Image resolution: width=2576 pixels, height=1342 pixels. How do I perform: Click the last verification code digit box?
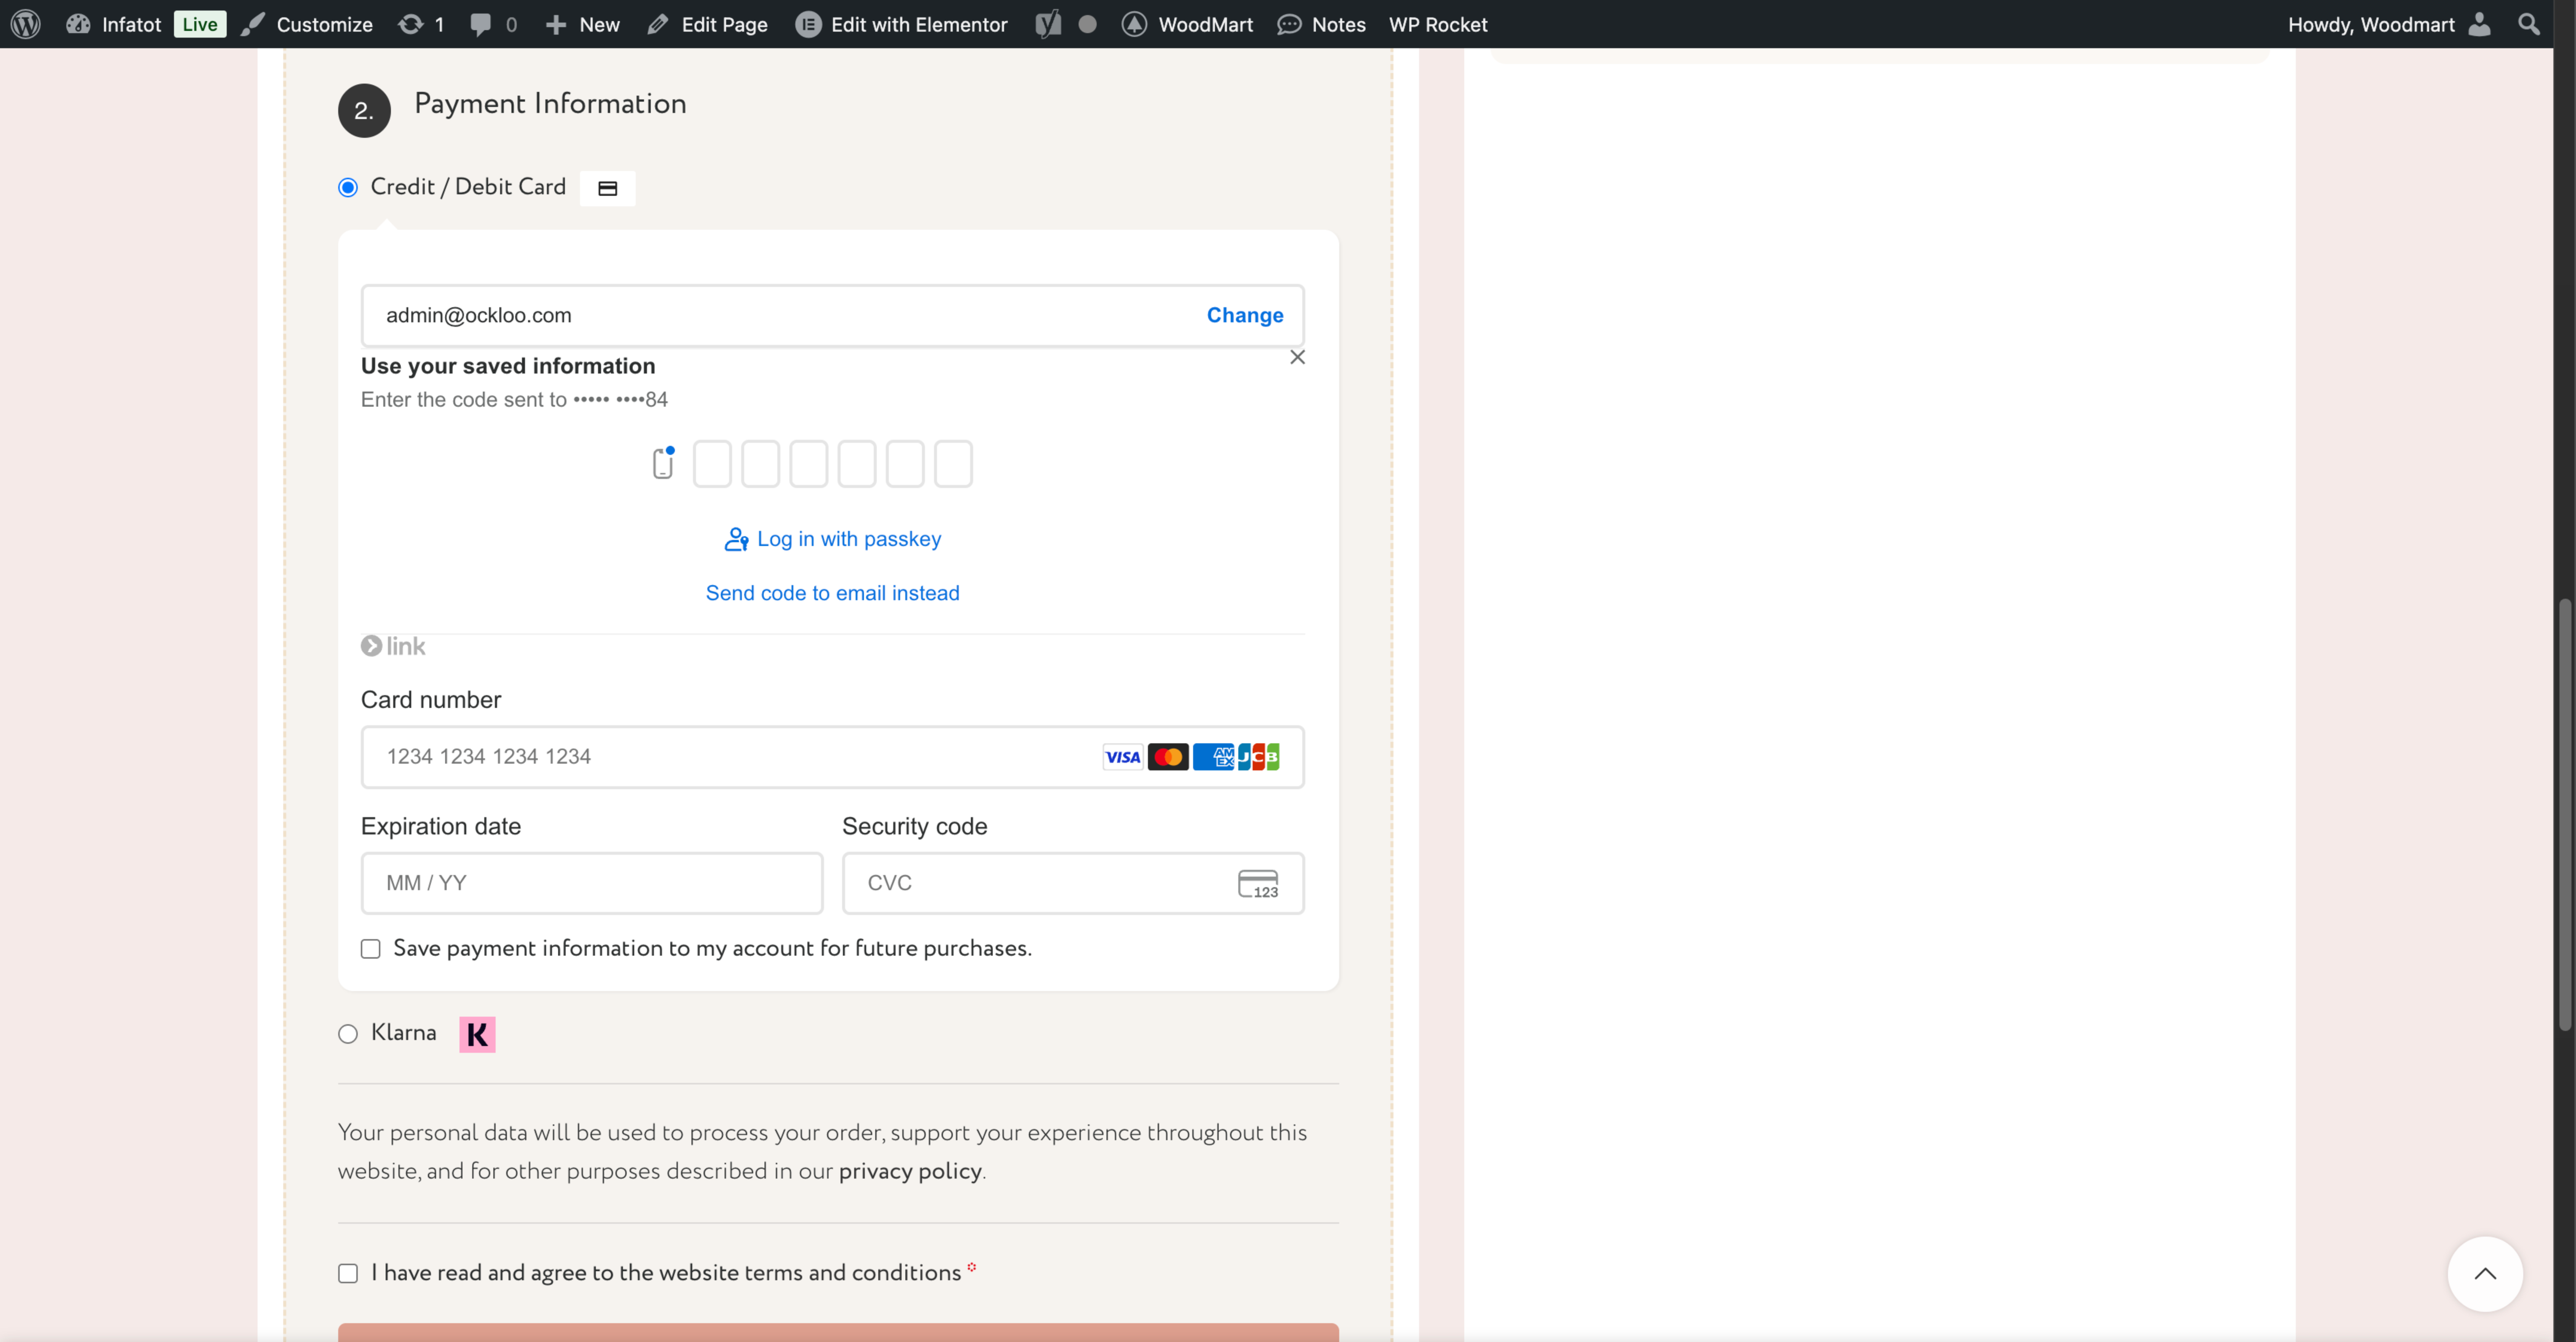pos(953,464)
